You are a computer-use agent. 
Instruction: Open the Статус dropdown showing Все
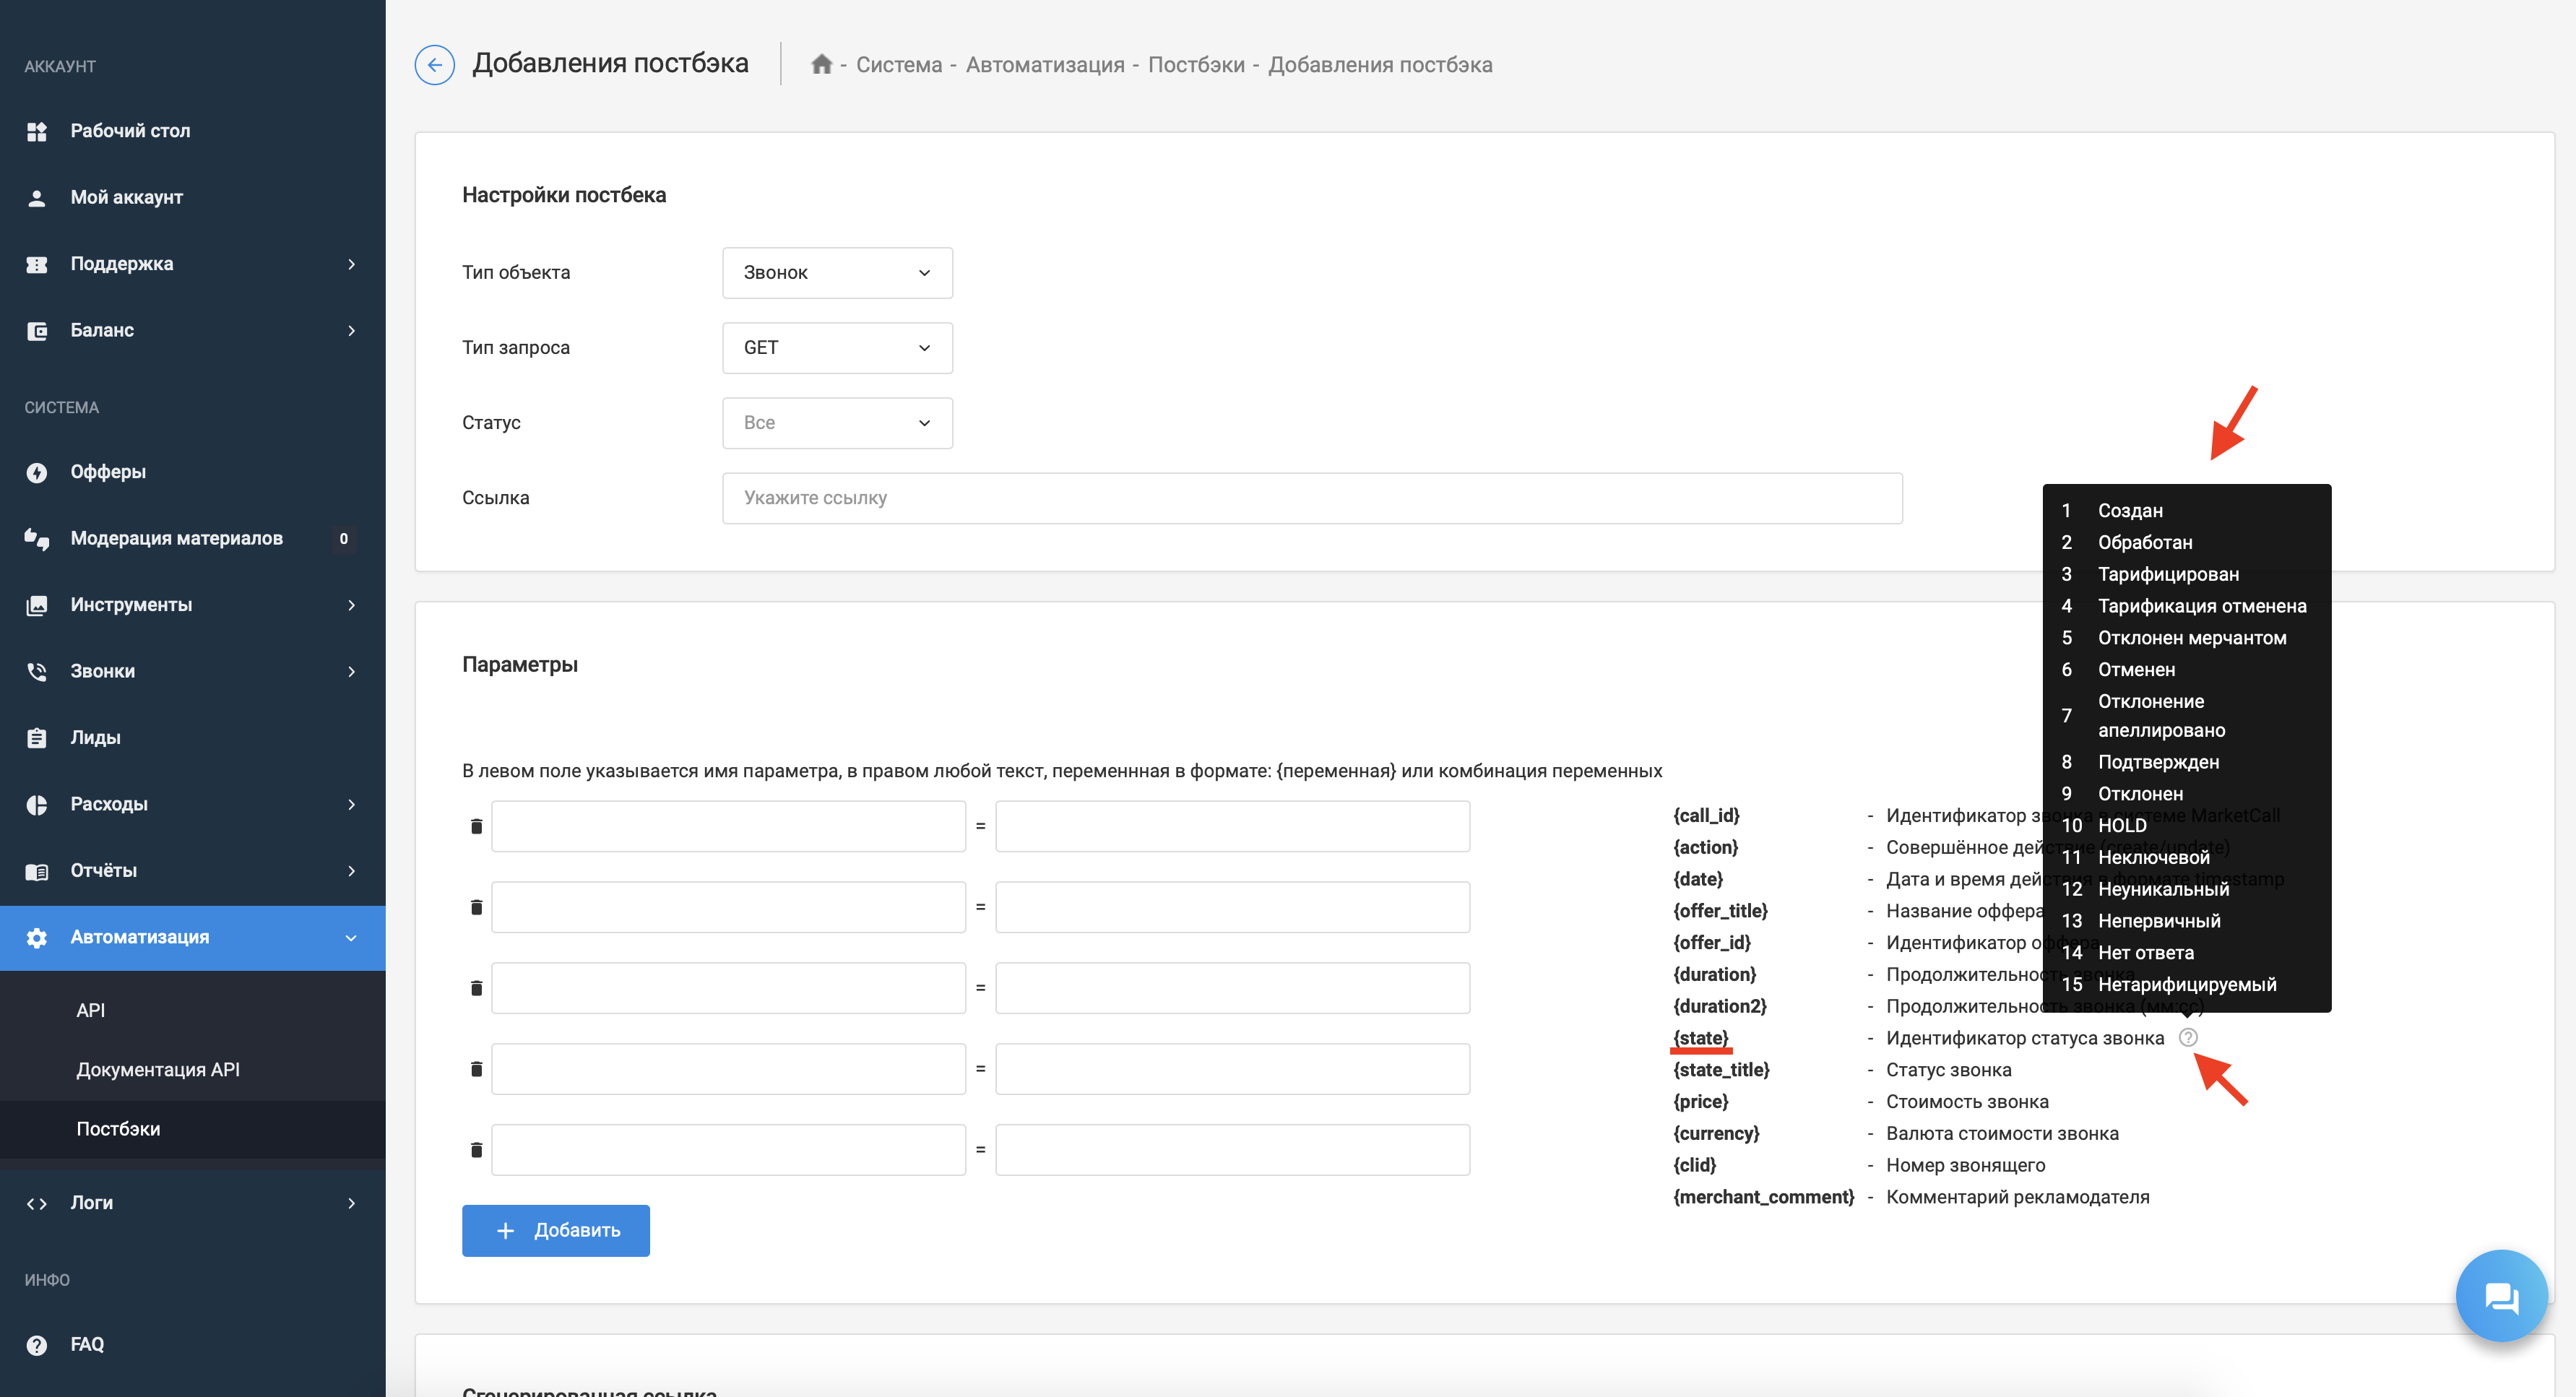[837, 423]
